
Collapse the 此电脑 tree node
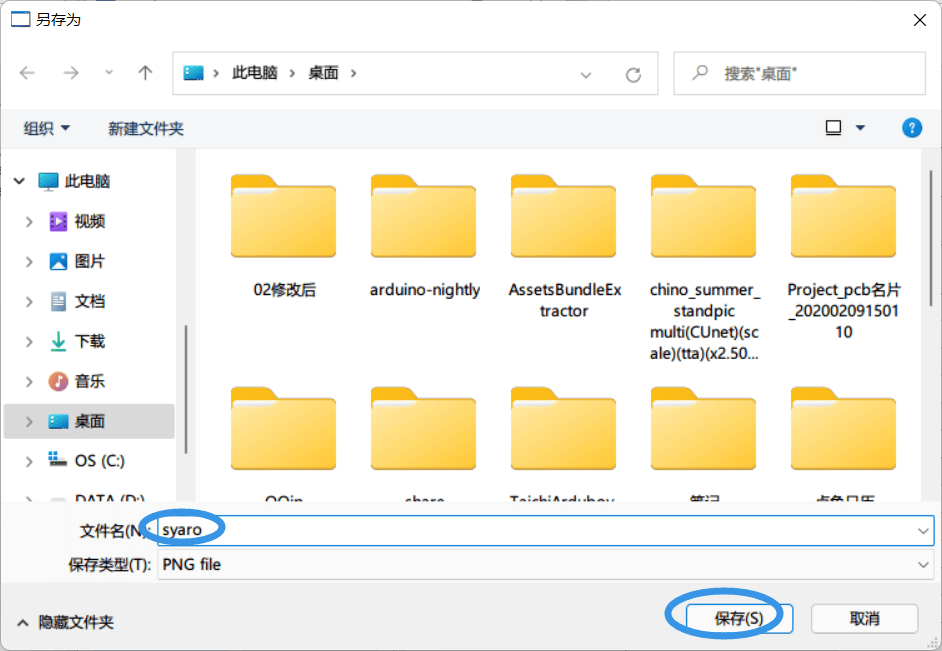[x=19, y=181]
